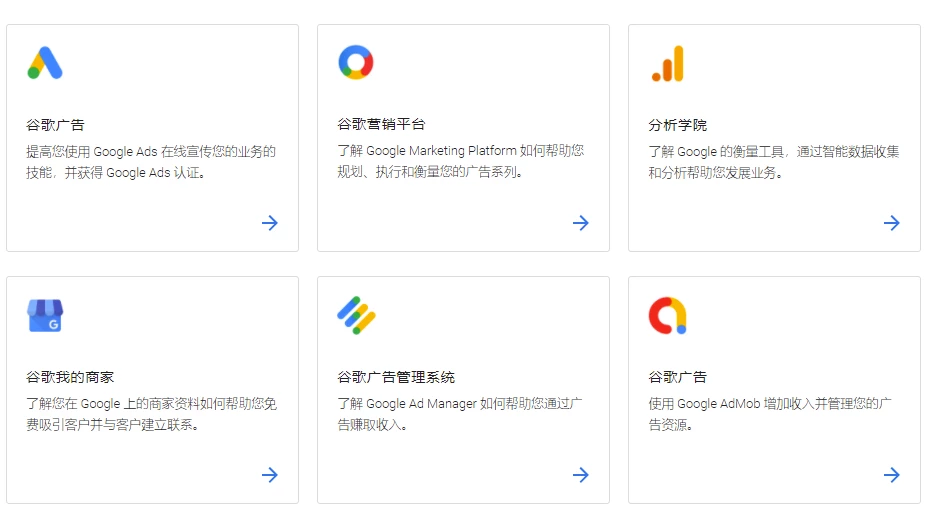
Task: Click the arrow on 谷歌我的商家 card
Action: pos(270,475)
